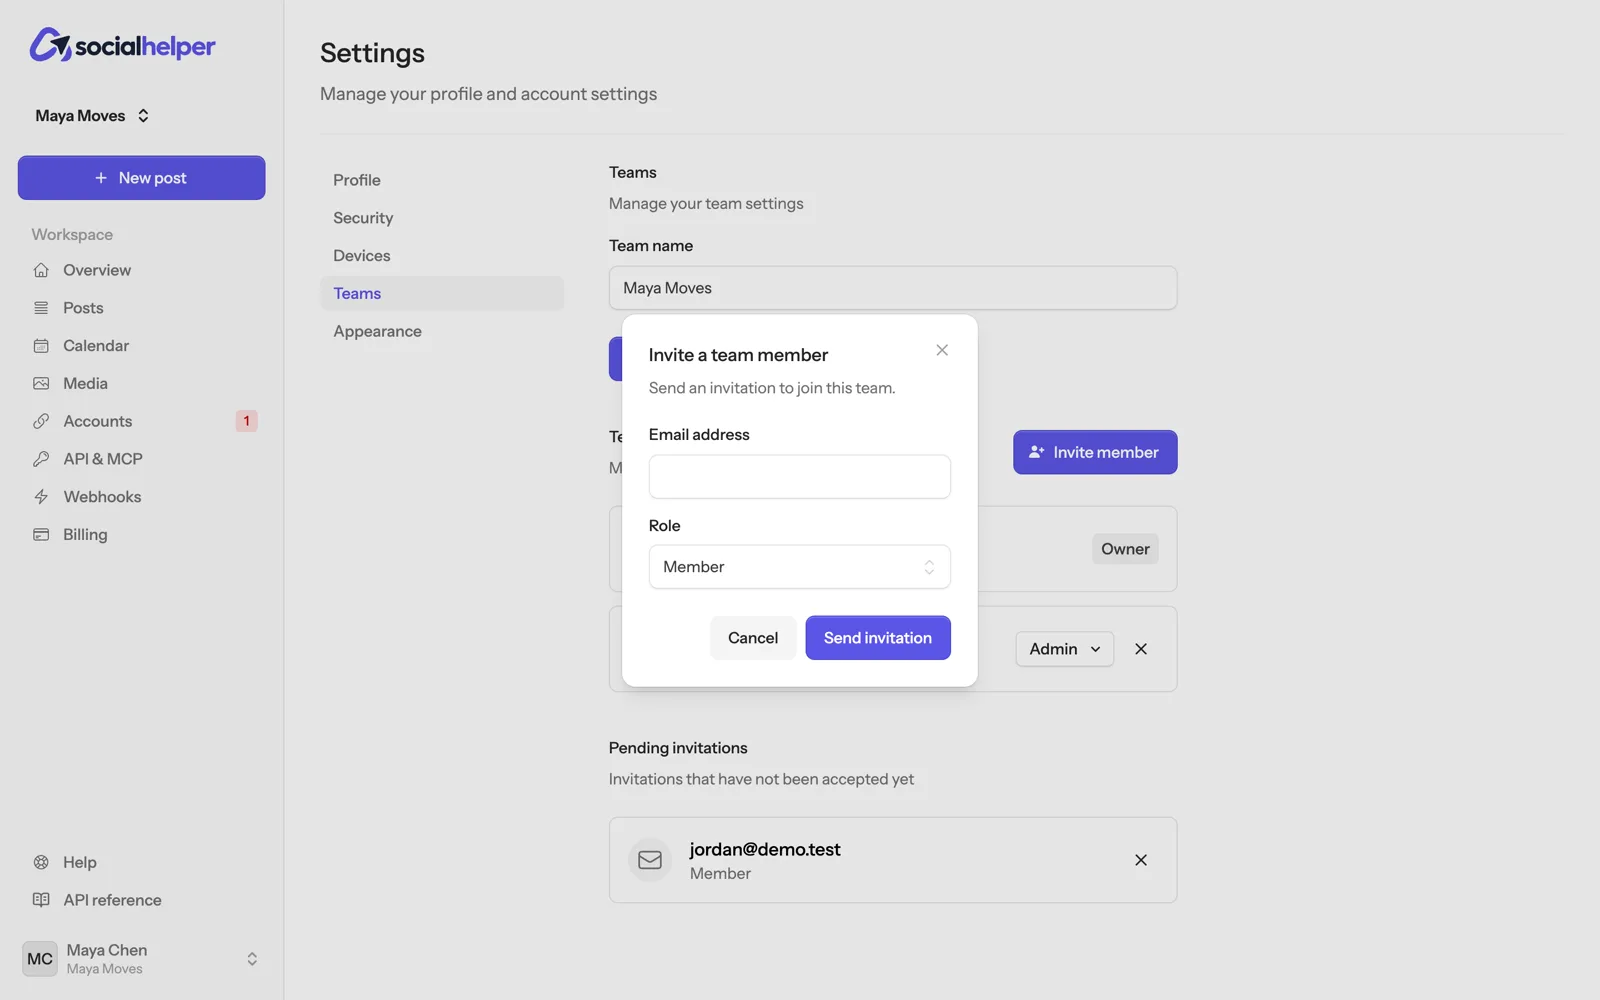Image resolution: width=1600 pixels, height=1000 pixels.
Task: Click the Accounts link icon
Action: (41, 421)
